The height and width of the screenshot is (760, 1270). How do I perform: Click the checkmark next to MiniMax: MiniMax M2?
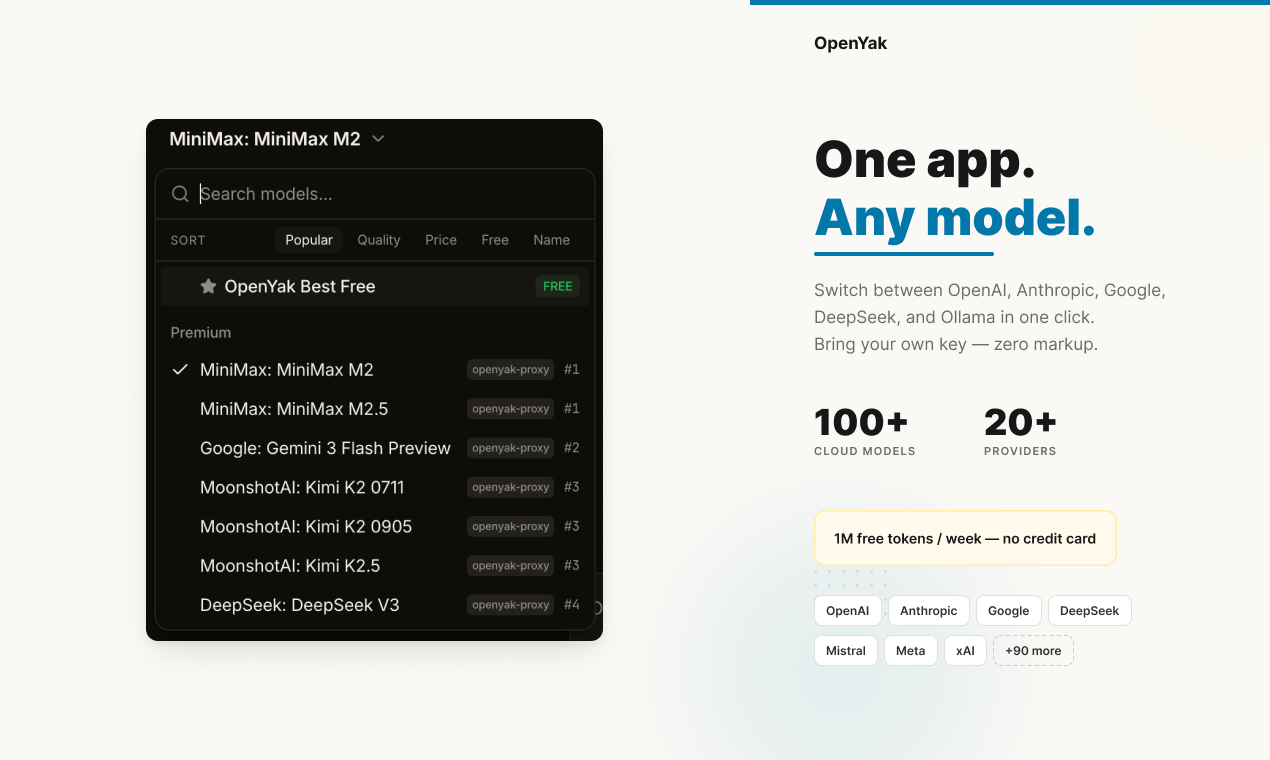[x=179, y=369]
